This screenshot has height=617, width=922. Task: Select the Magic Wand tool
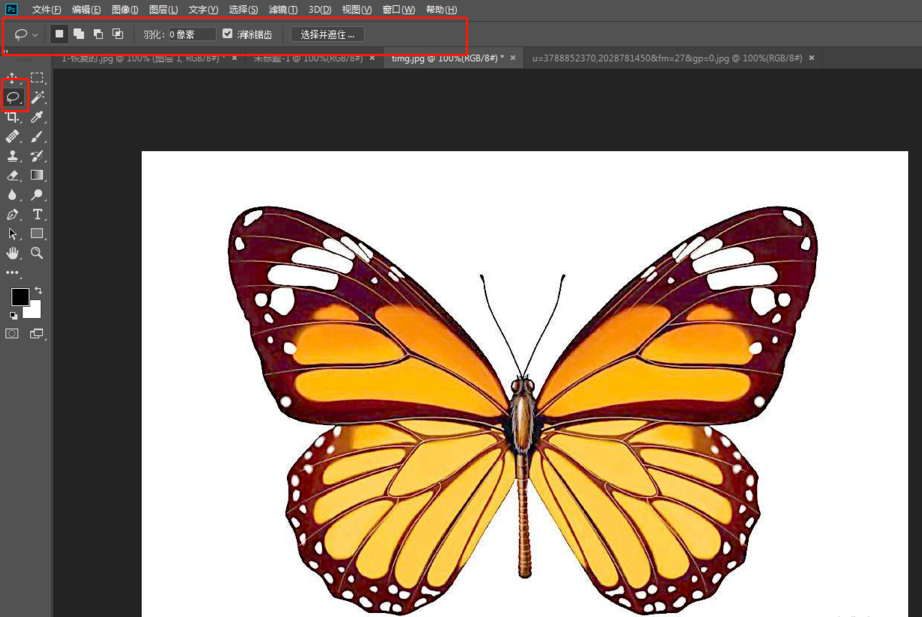click(x=37, y=97)
